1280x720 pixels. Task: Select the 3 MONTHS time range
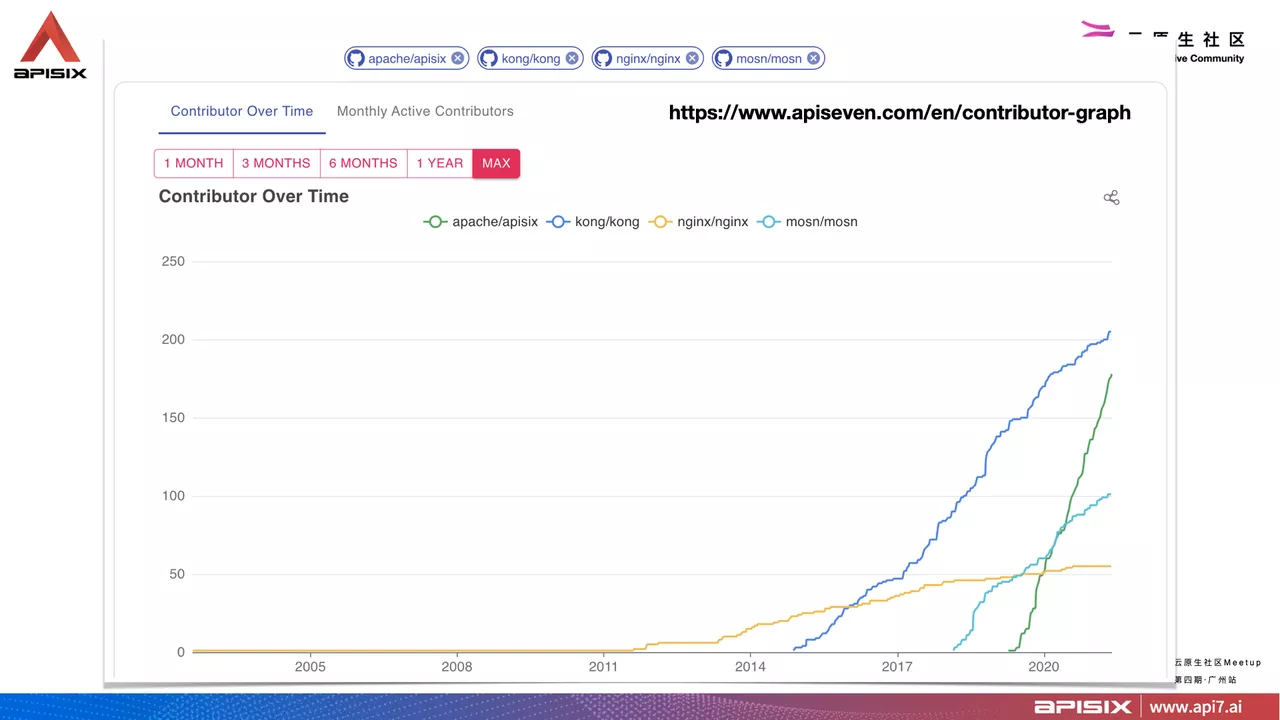click(276, 163)
